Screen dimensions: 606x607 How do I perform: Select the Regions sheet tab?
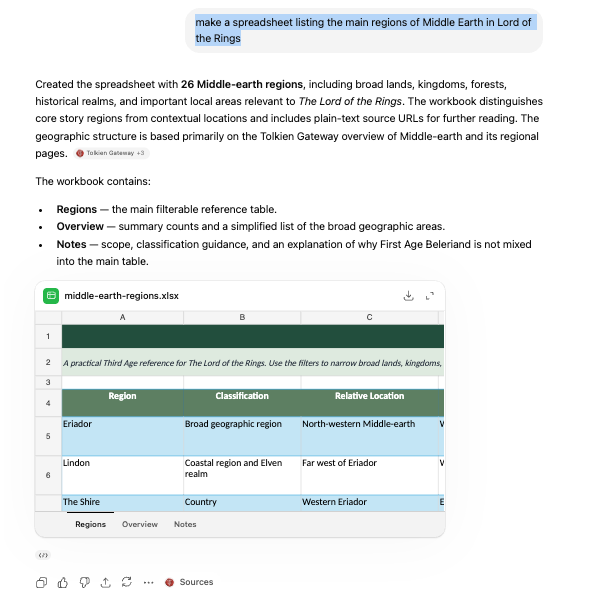[x=90, y=524]
